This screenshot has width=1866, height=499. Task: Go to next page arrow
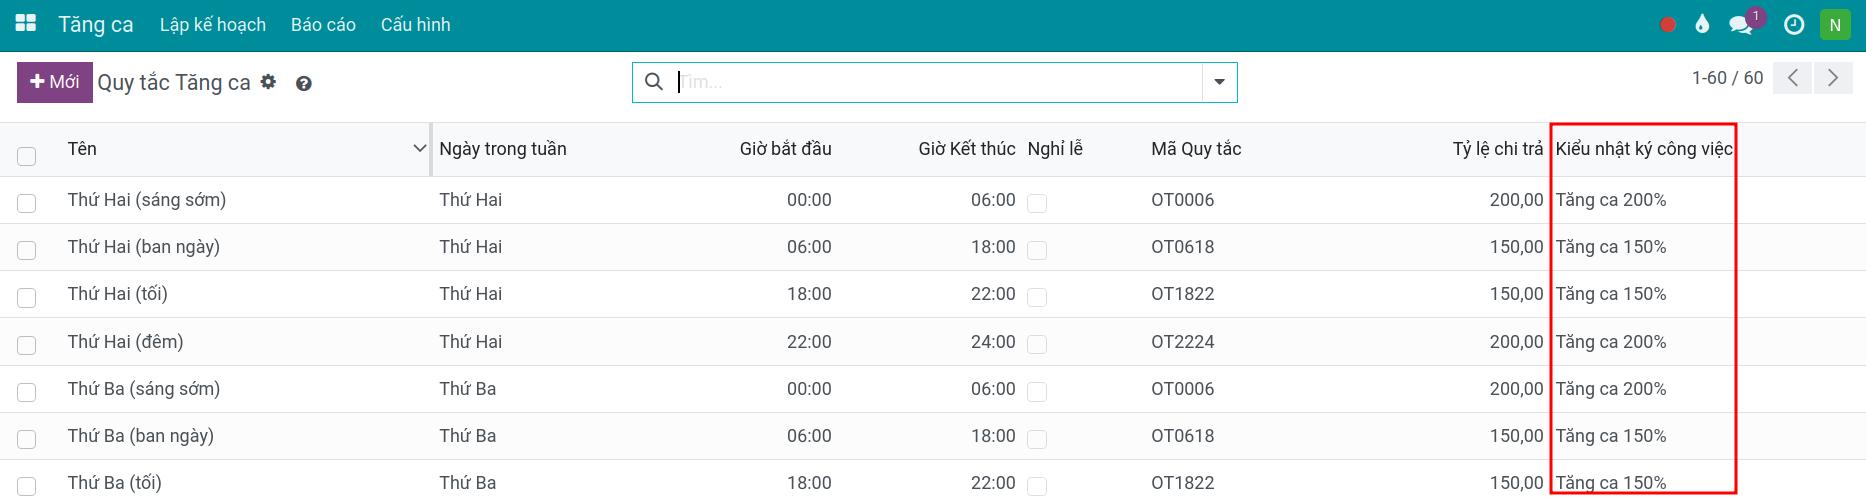(x=1832, y=78)
